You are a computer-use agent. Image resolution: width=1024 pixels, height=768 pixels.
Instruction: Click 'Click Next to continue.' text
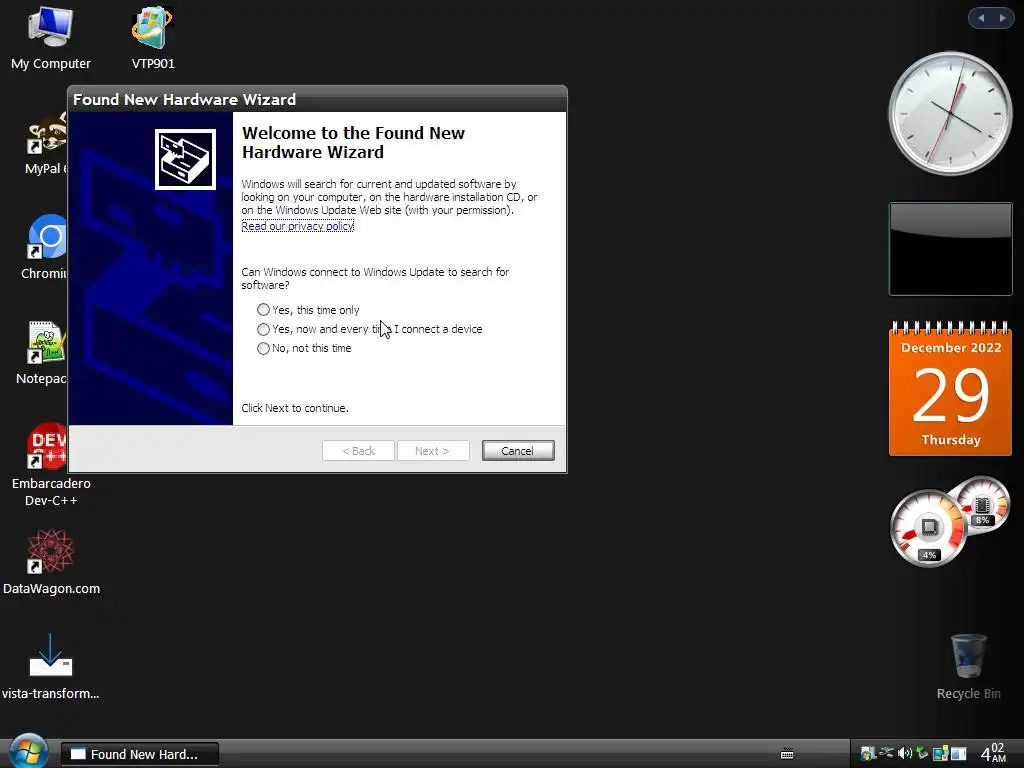295,408
